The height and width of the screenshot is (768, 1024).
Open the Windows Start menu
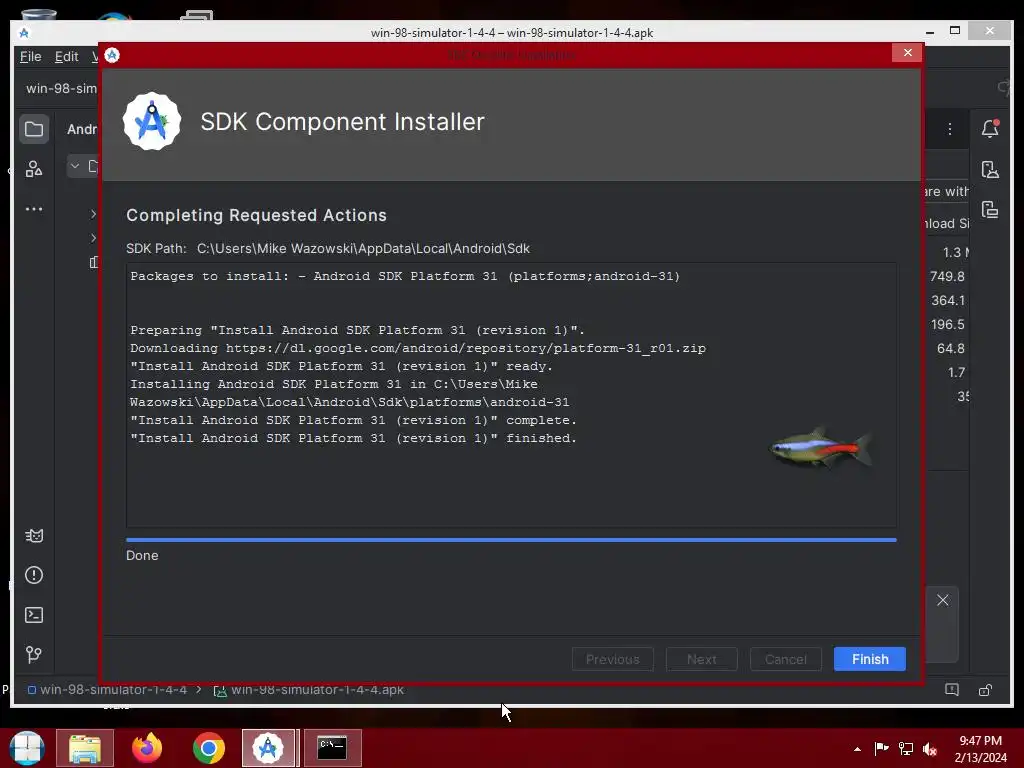click(x=27, y=748)
